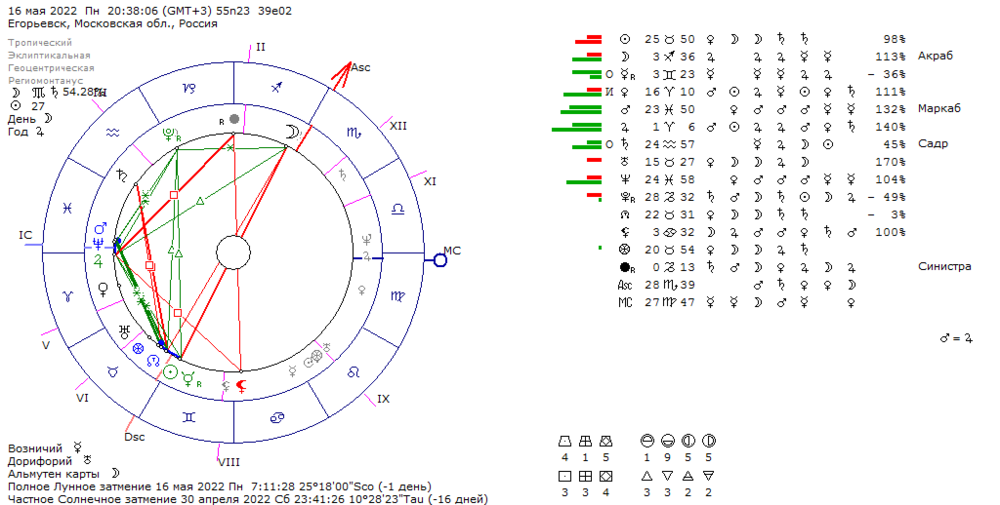Select the plain downward water triangle icon
The height and width of the screenshot is (505, 1000).
[x=667, y=476]
